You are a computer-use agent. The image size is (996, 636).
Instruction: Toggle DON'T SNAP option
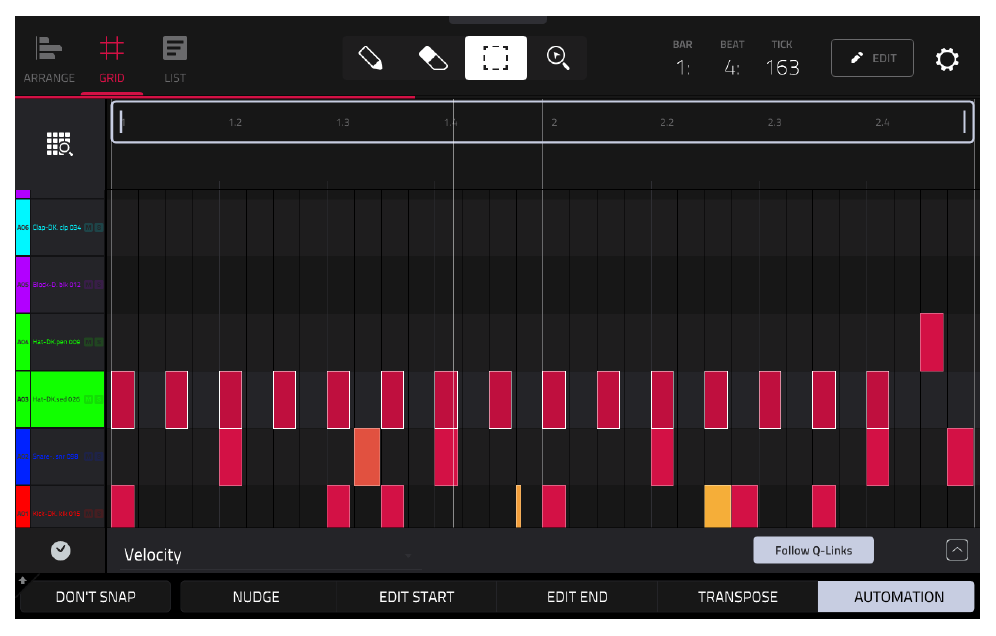tap(95, 597)
